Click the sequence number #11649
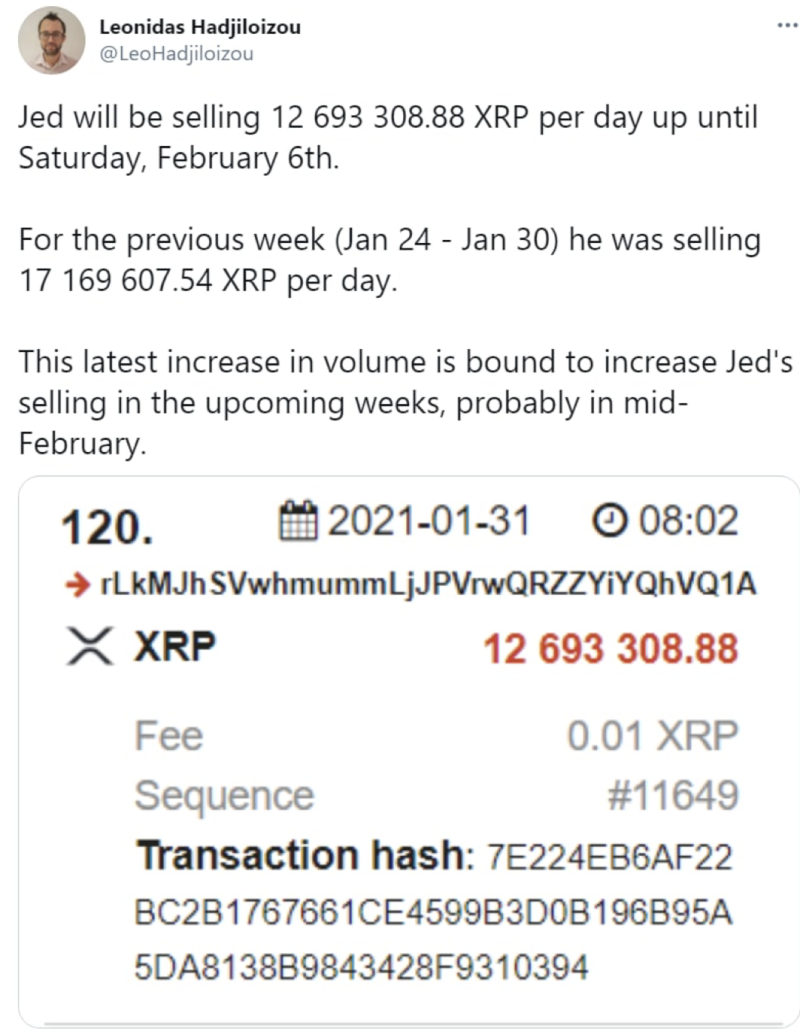800x1029 pixels. pos(673,795)
